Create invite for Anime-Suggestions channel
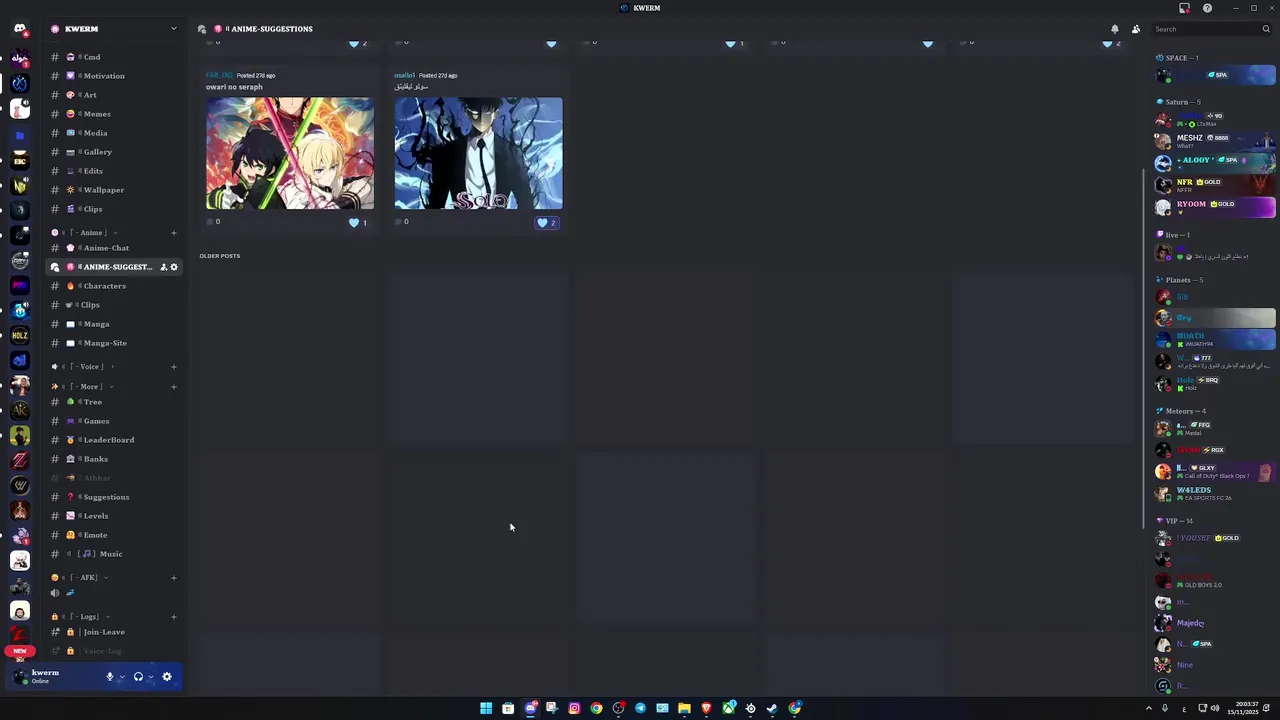Viewport: 1280px width, 720px height. 164,267
